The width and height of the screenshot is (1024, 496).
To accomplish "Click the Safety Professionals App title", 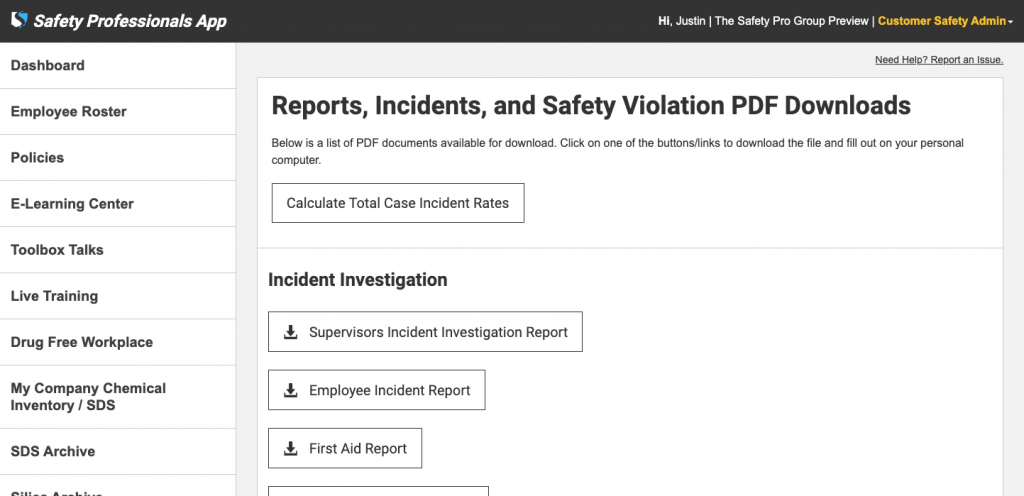I will pos(130,21).
